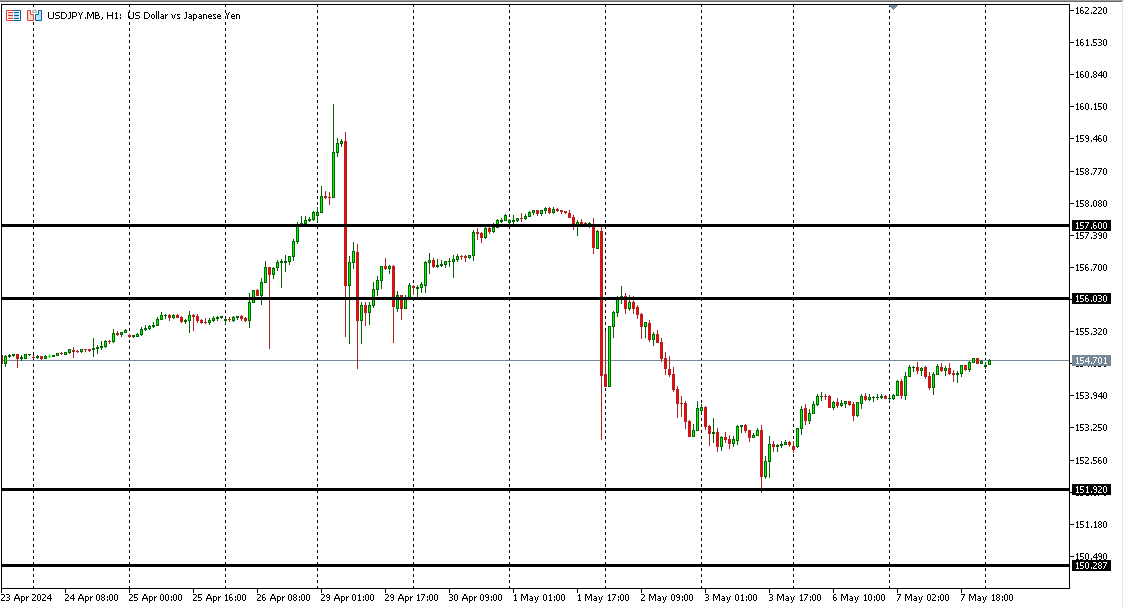Toggle the One Click Trading panel icon
The image size is (1123, 607).
tap(34, 15)
